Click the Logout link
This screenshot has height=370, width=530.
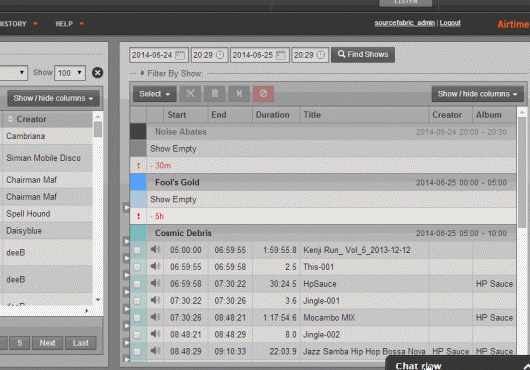(x=450, y=23)
